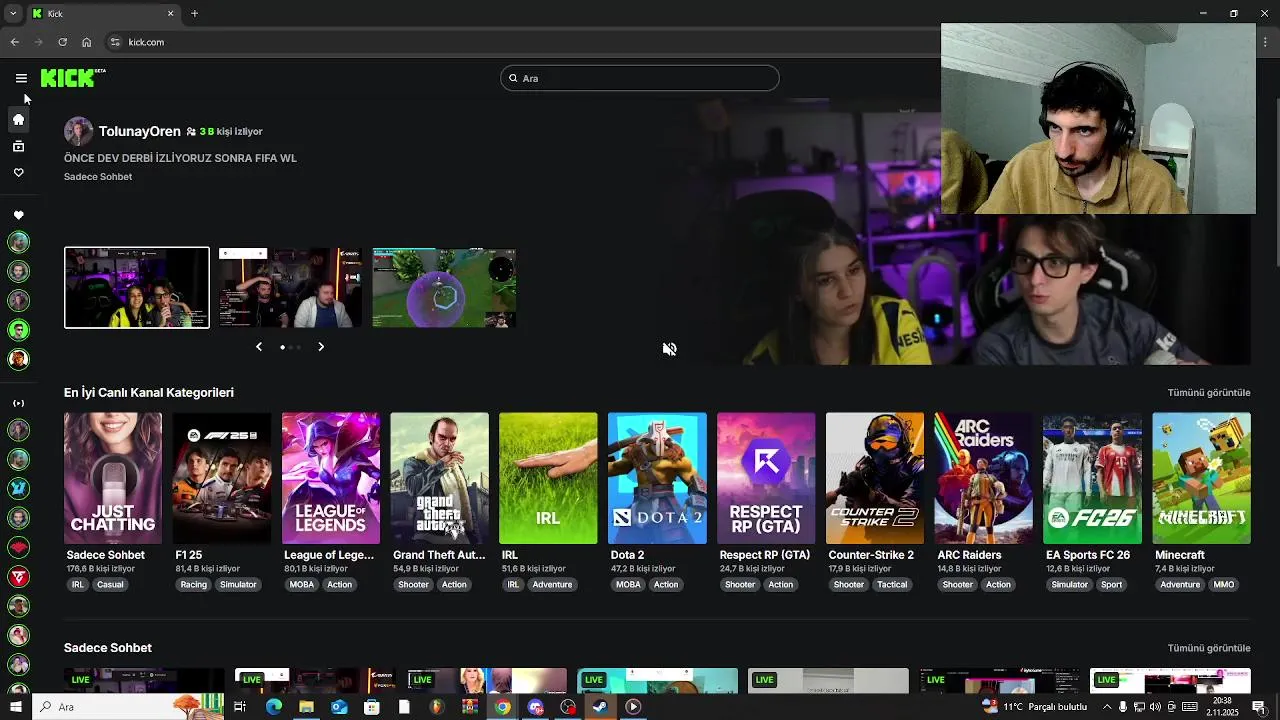Show previous featured stream with left arrow
The width and height of the screenshot is (1280, 720).
tap(259, 347)
